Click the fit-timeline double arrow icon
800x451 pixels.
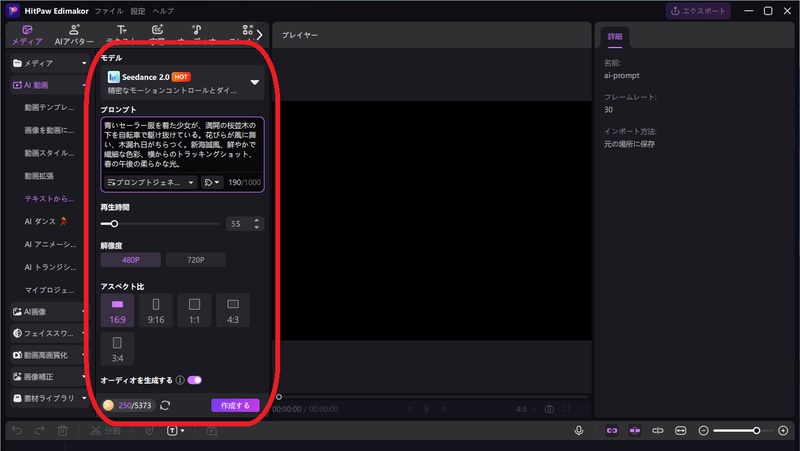[x=681, y=431]
